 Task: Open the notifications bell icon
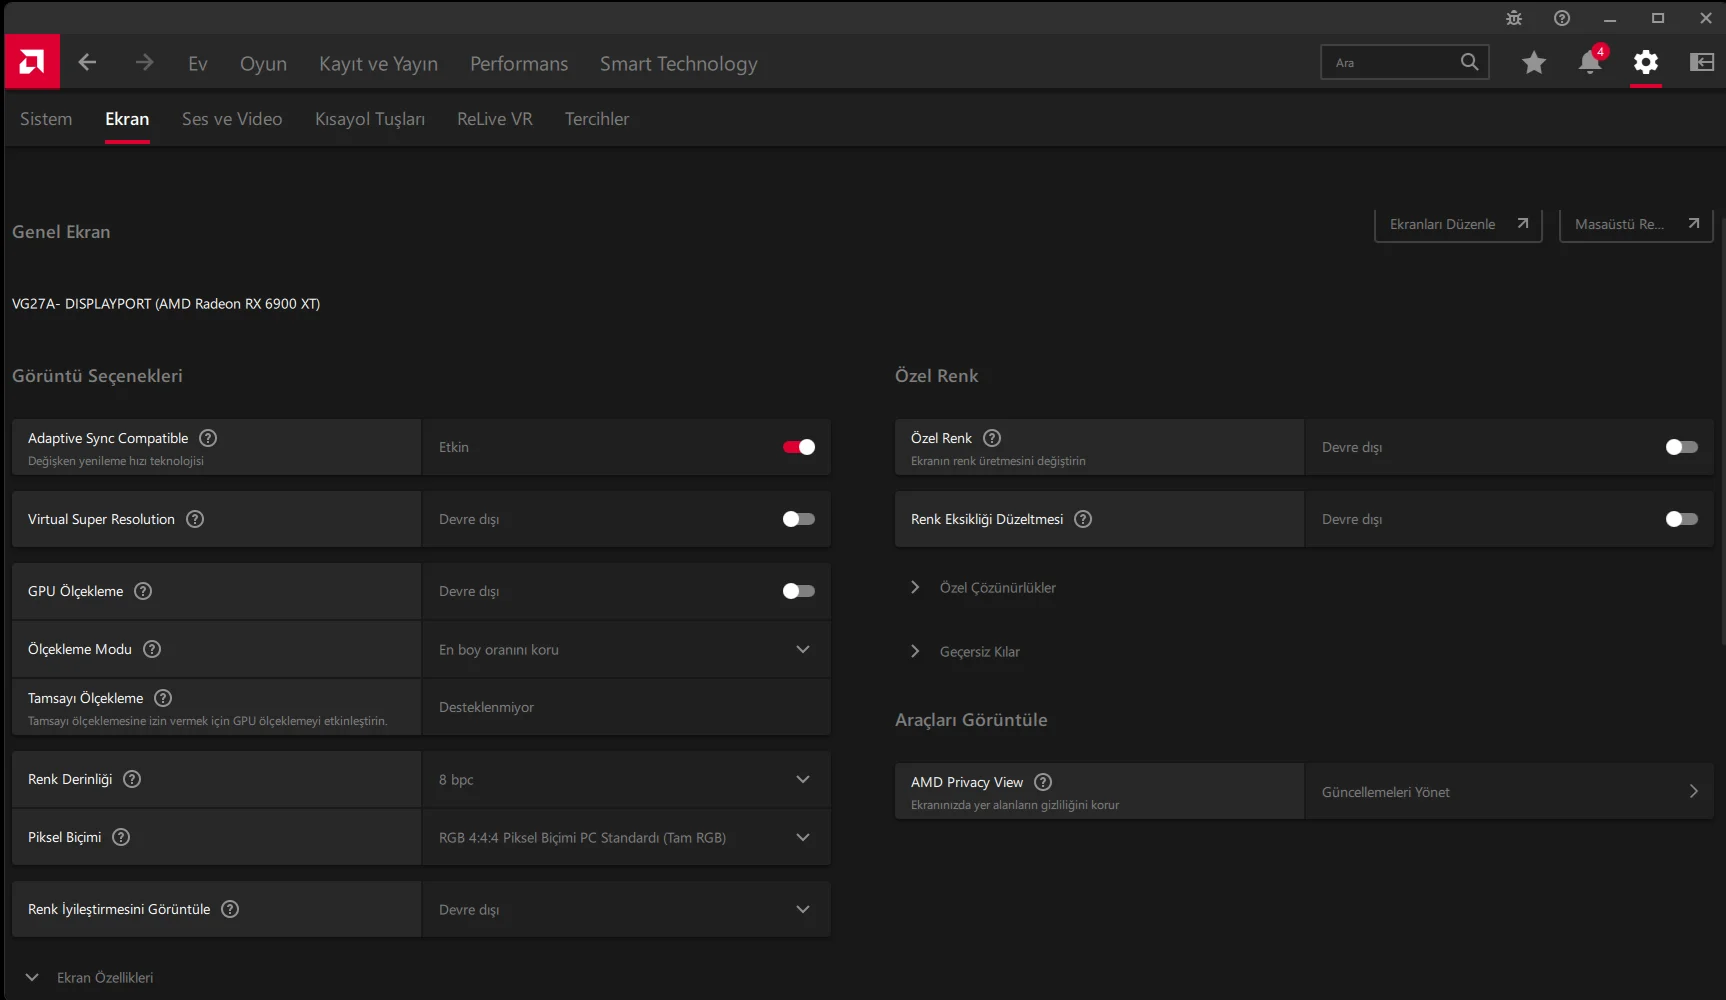1589,62
